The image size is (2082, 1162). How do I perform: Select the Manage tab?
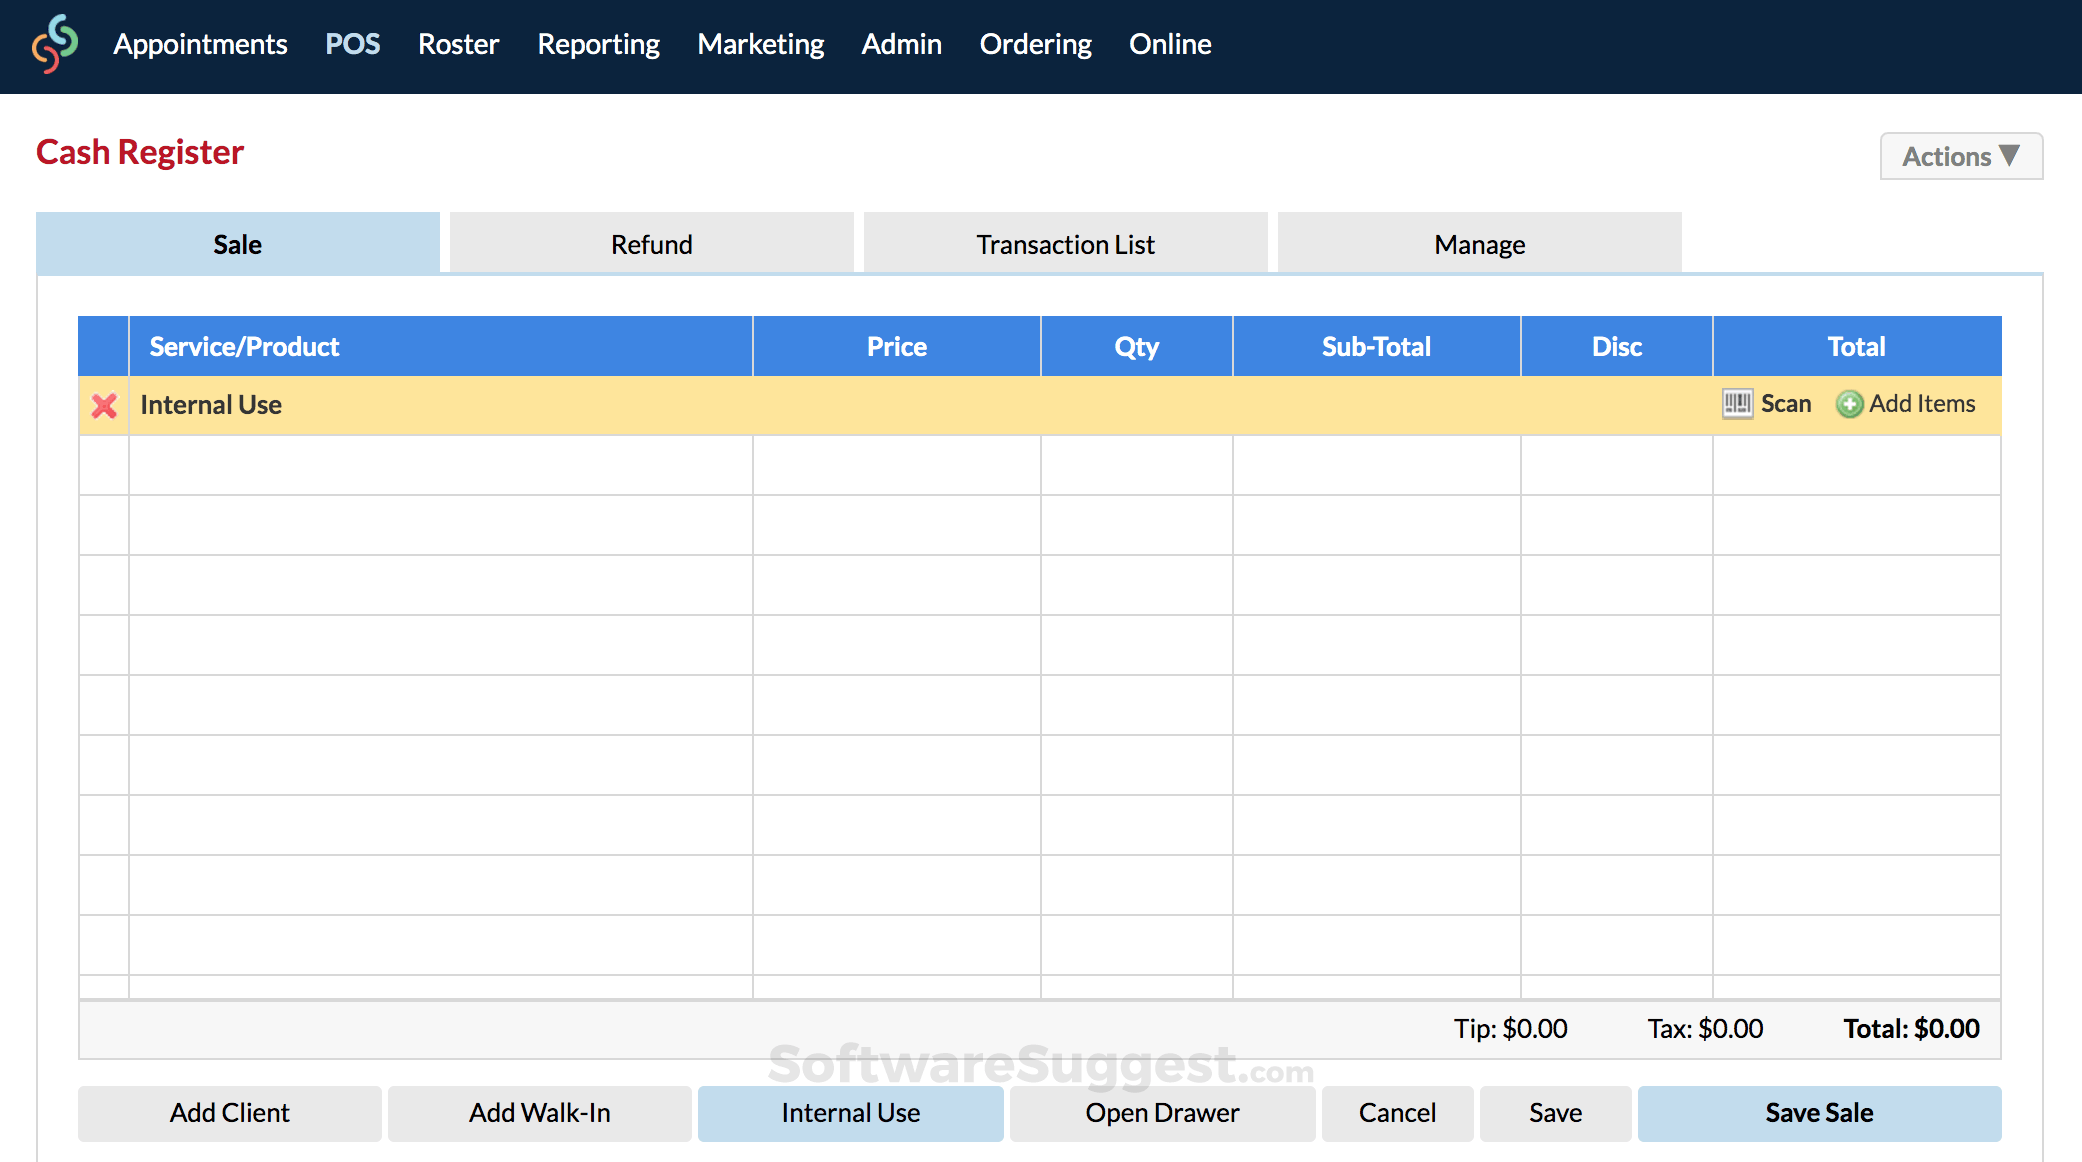point(1479,244)
